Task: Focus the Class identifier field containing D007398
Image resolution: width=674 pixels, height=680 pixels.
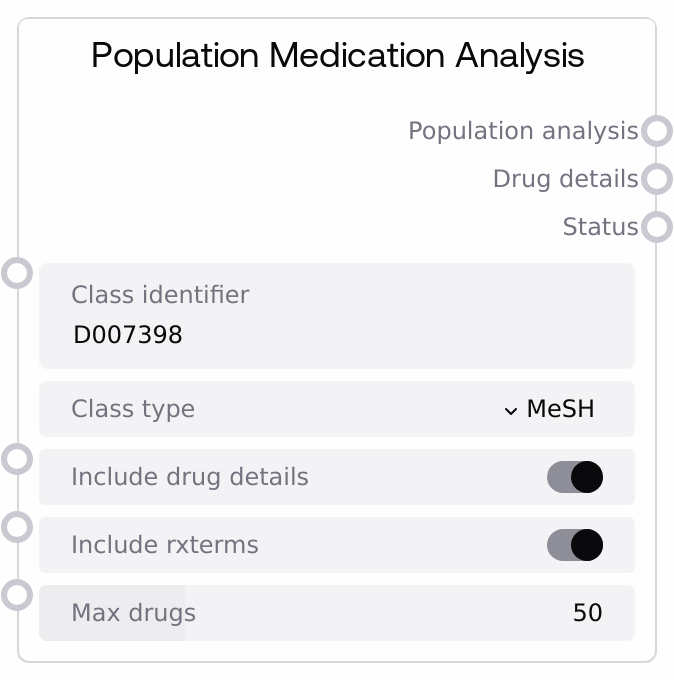Action: point(336,335)
